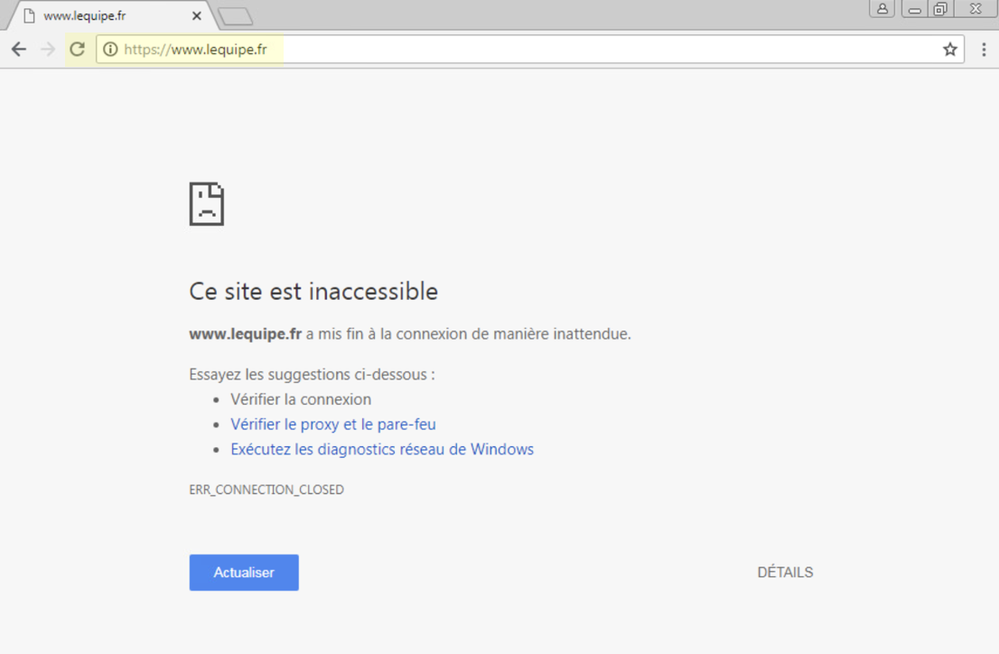Click the Vérifier la connexion suggestion
999x654 pixels.
pyautogui.click(x=301, y=400)
